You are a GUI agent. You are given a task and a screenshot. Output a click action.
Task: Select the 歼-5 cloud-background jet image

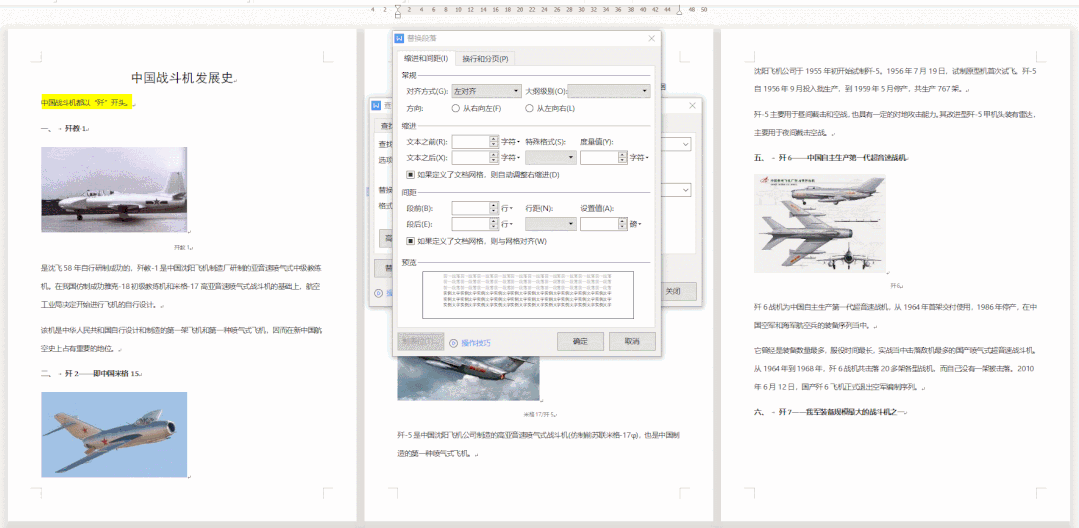coord(468,379)
